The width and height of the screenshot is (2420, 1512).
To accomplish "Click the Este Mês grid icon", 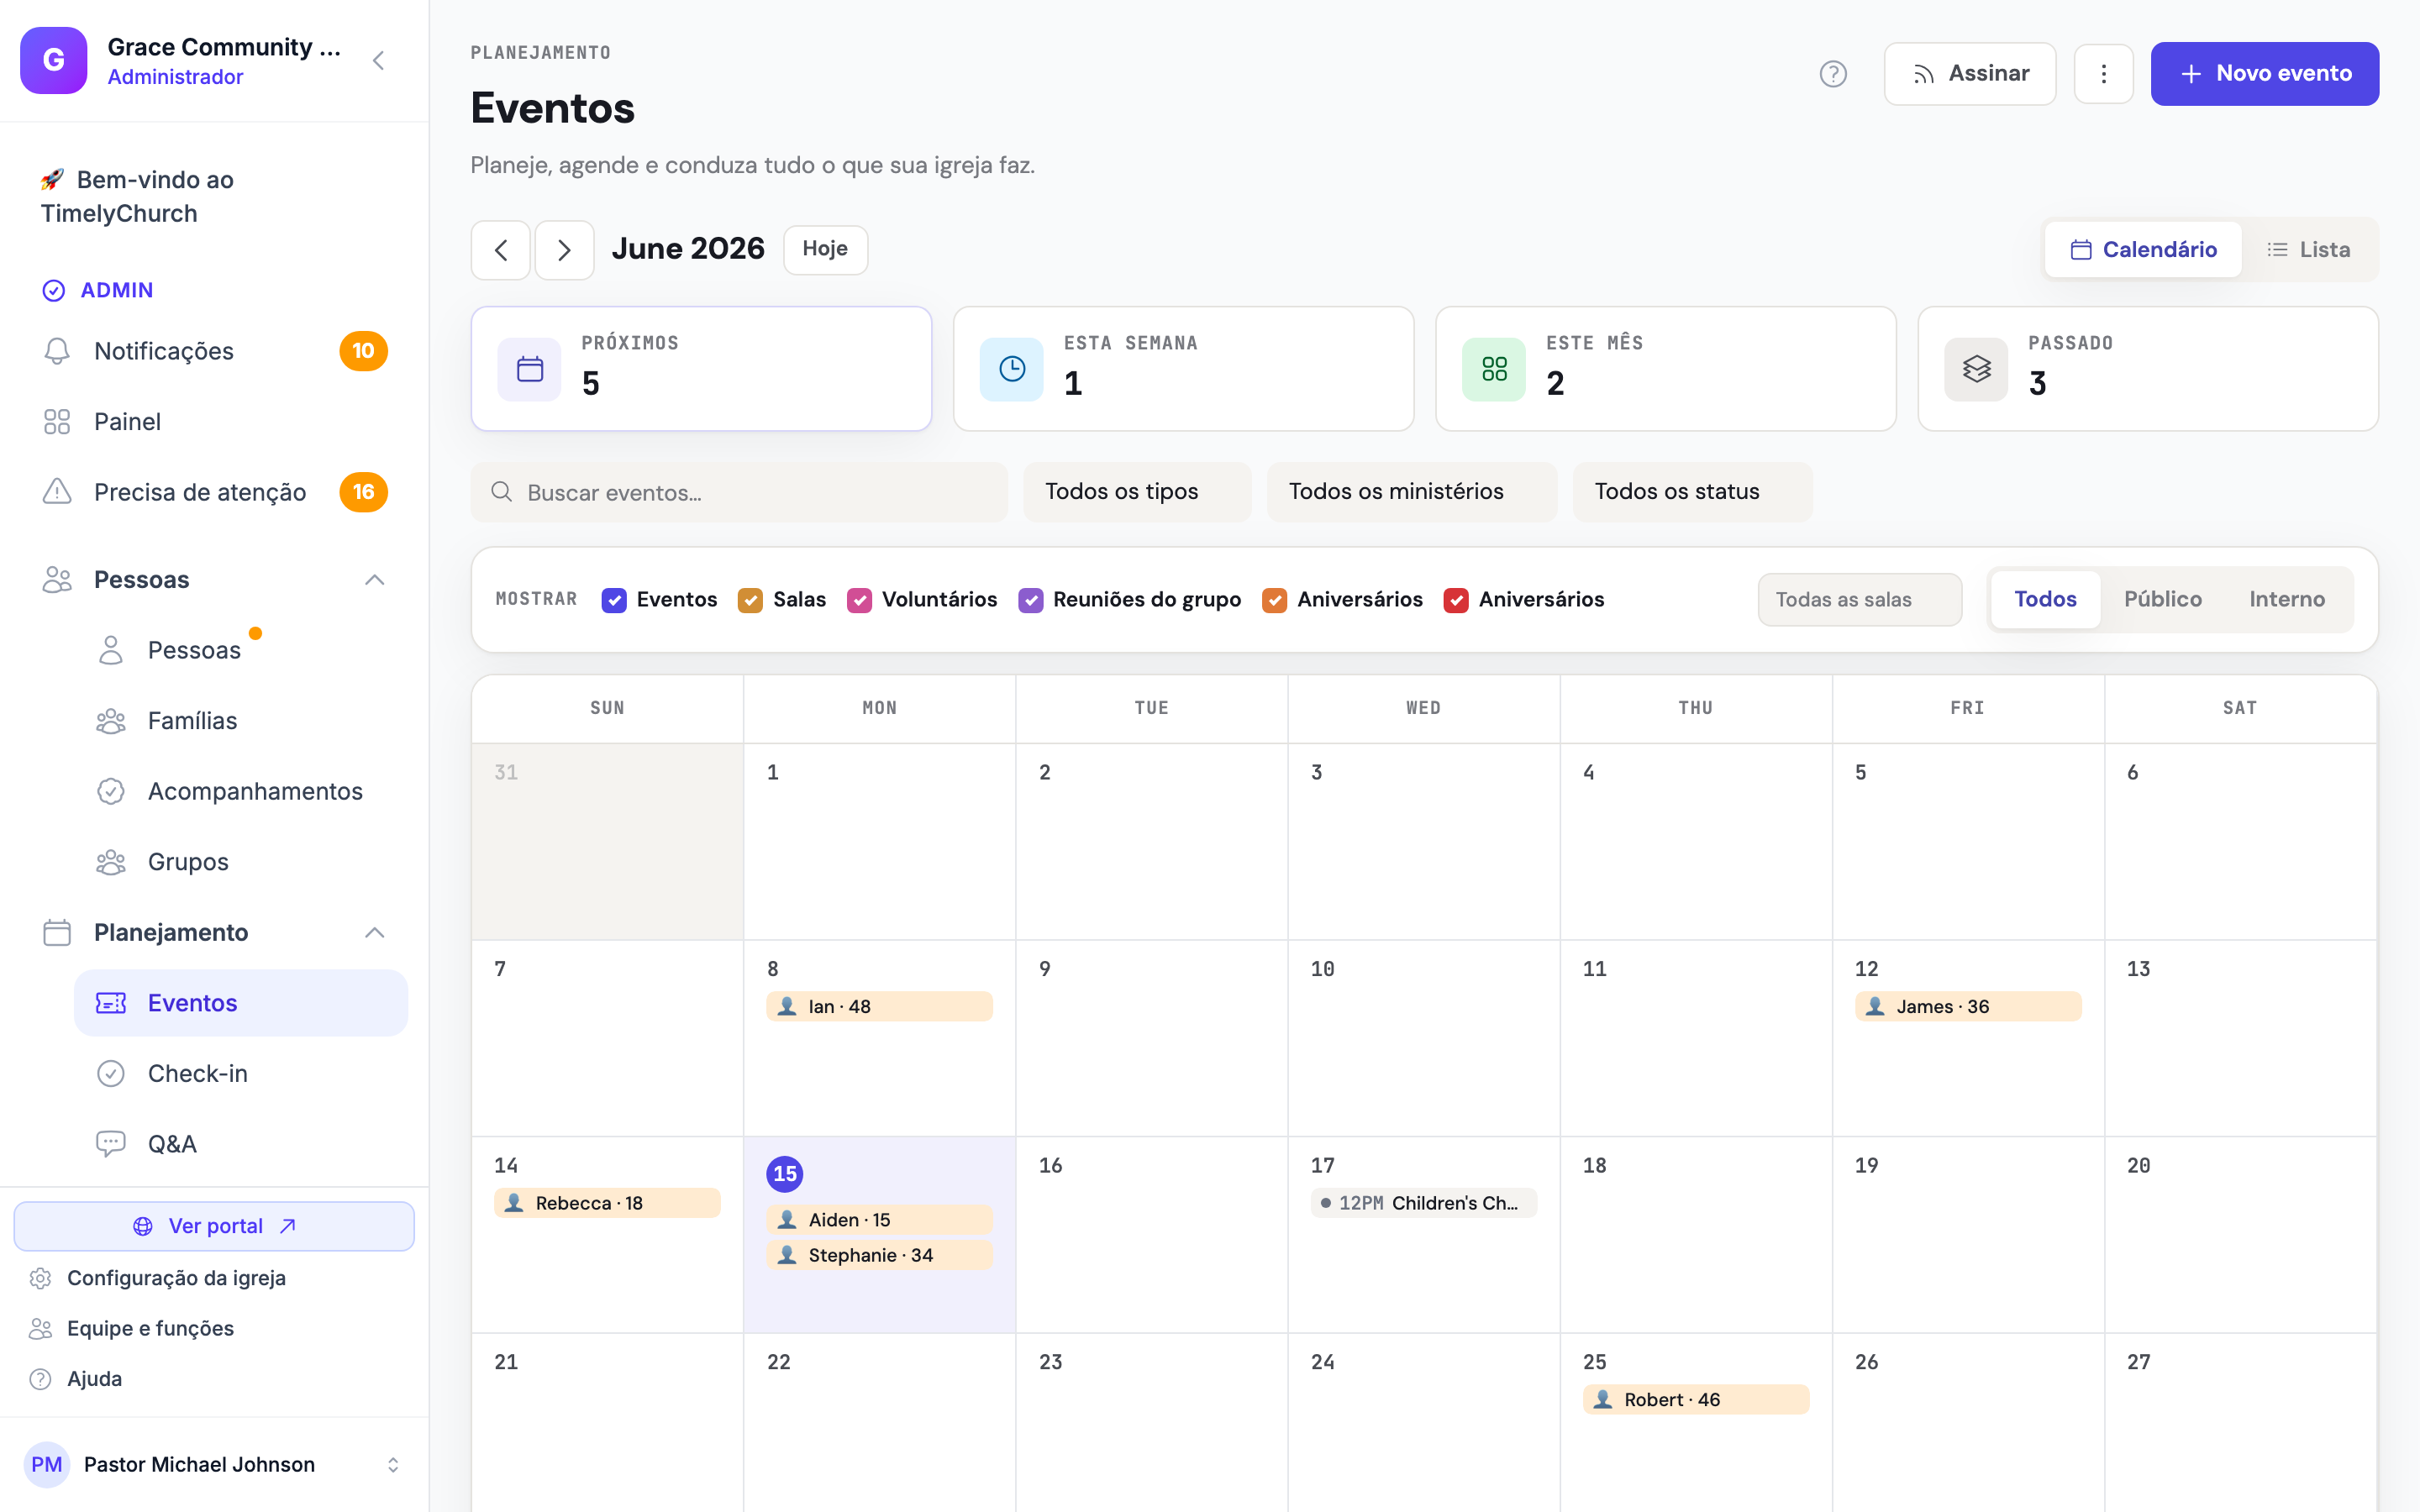I will pyautogui.click(x=1494, y=370).
